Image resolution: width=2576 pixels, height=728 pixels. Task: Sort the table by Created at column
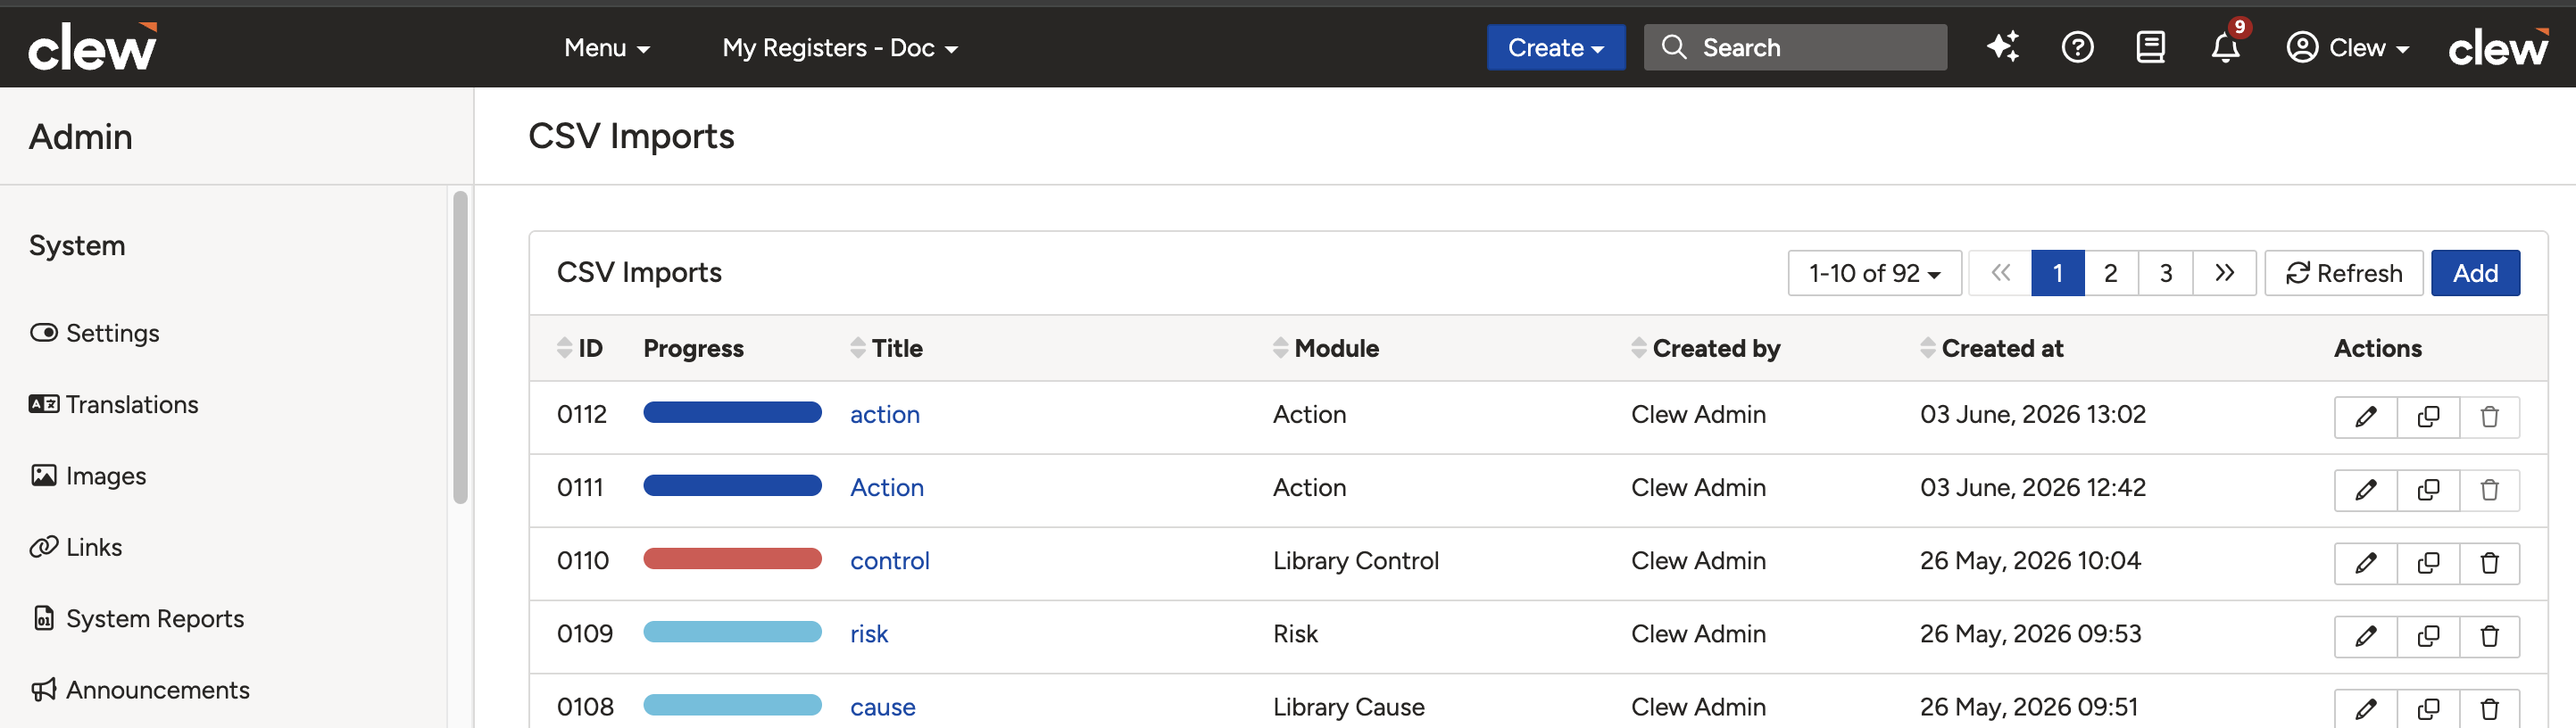tap(1992, 348)
